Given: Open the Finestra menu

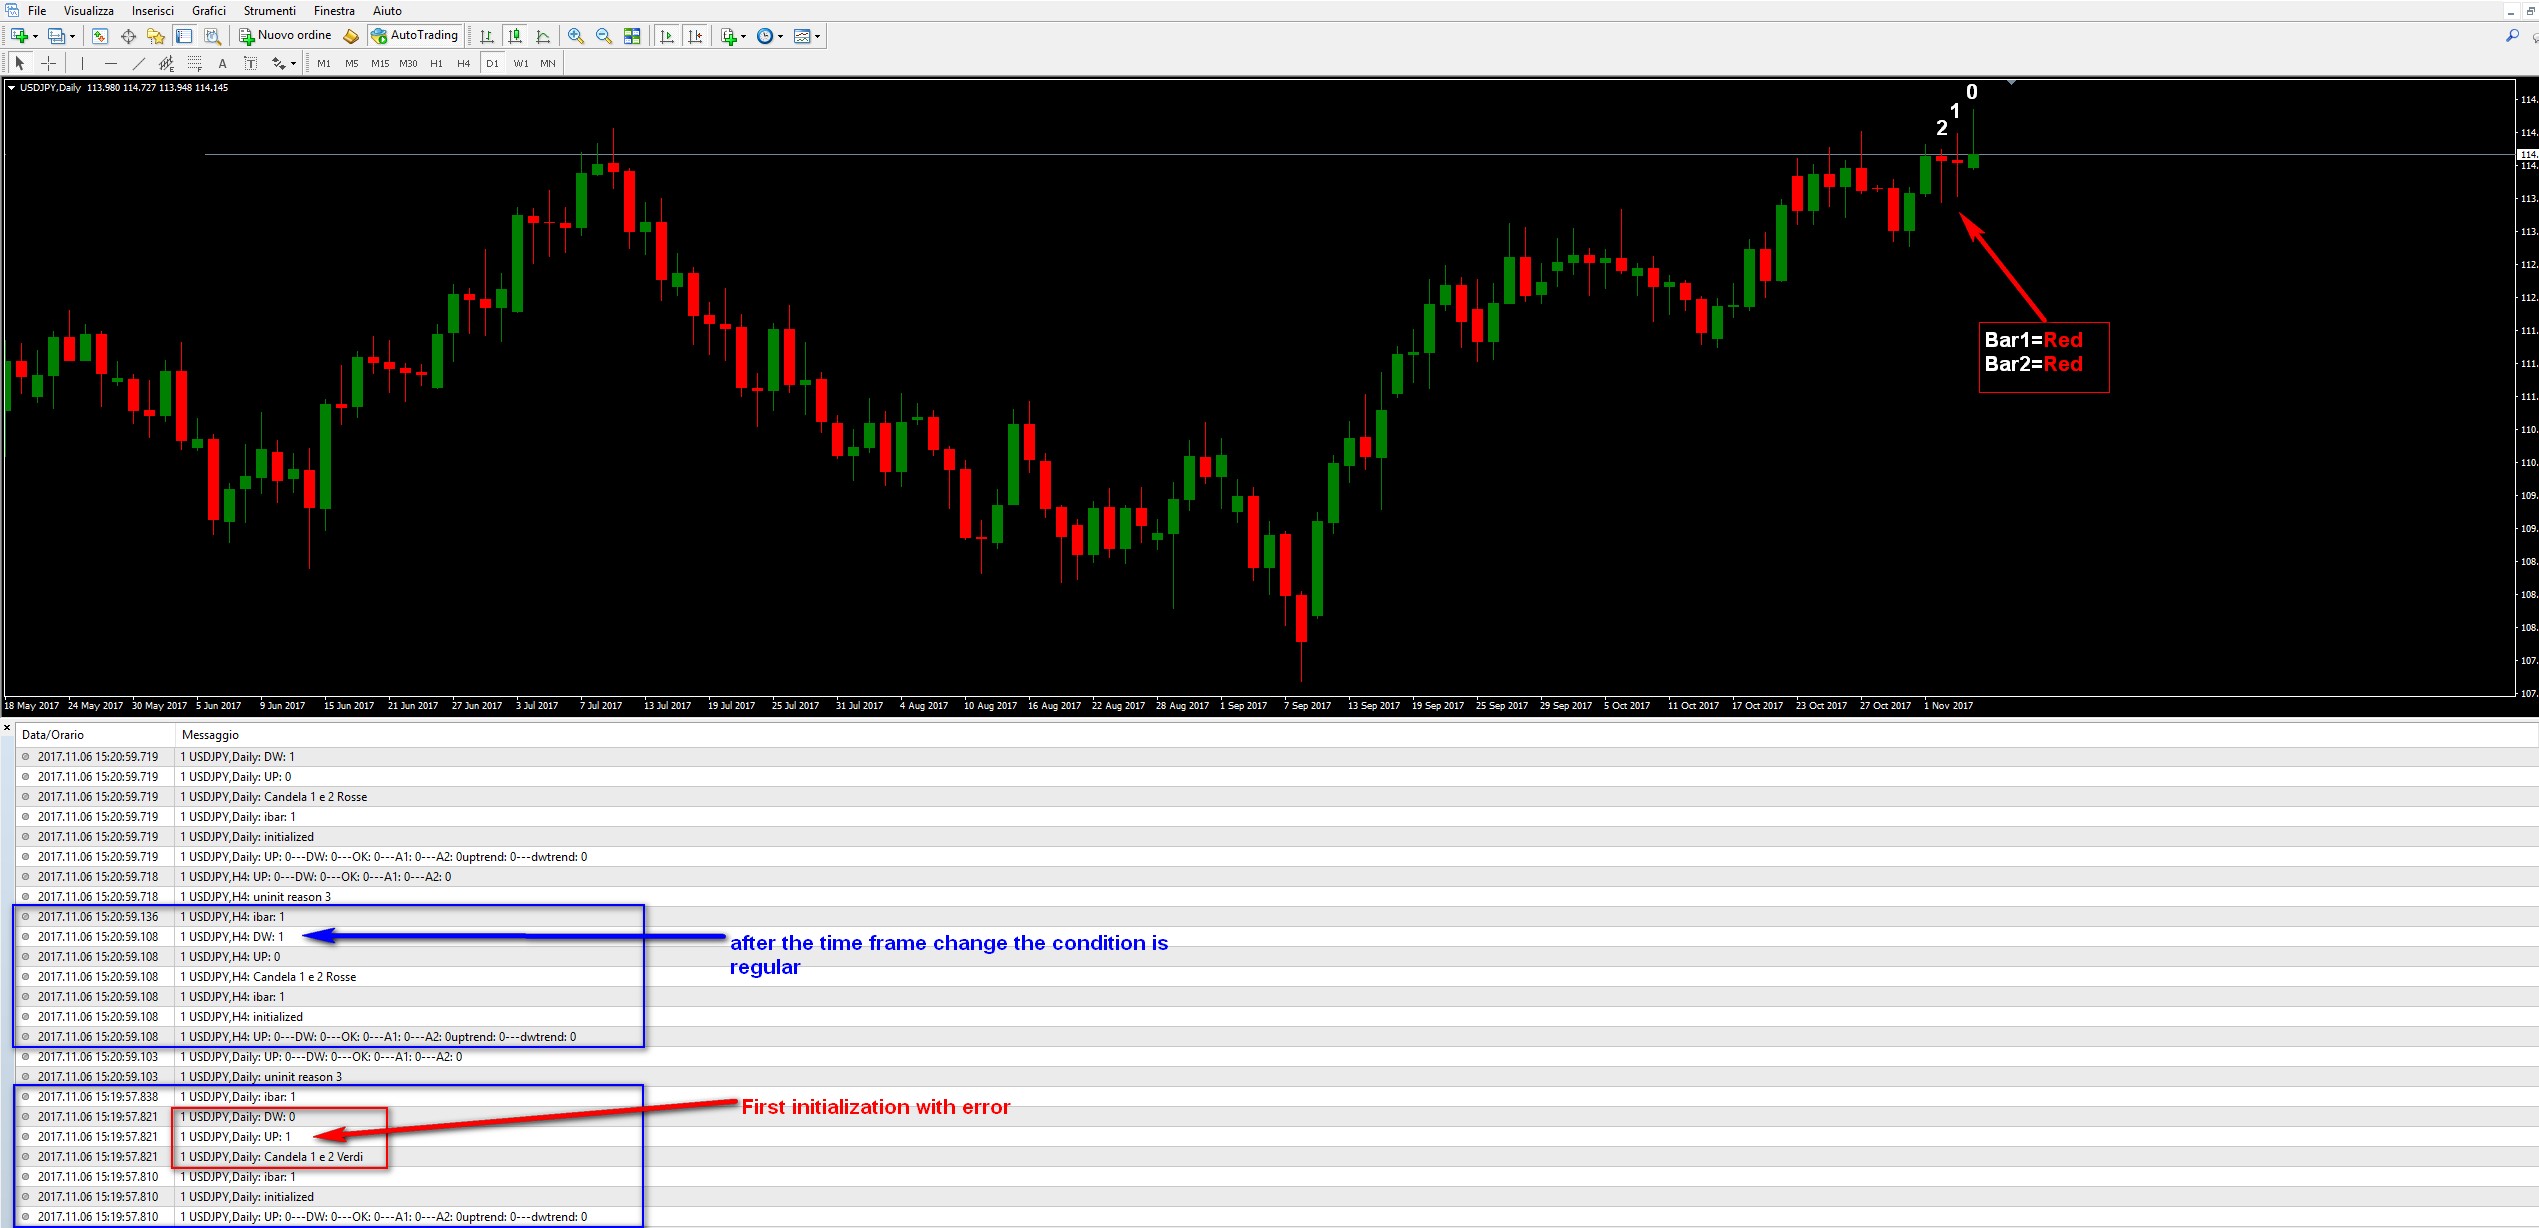Looking at the screenshot, I should (x=334, y=11).
